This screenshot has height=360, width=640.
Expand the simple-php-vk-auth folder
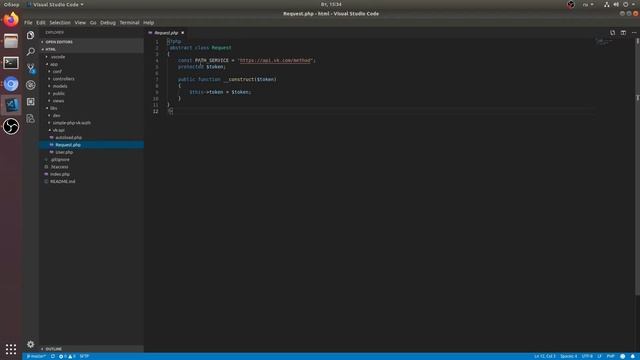[91, 123]
